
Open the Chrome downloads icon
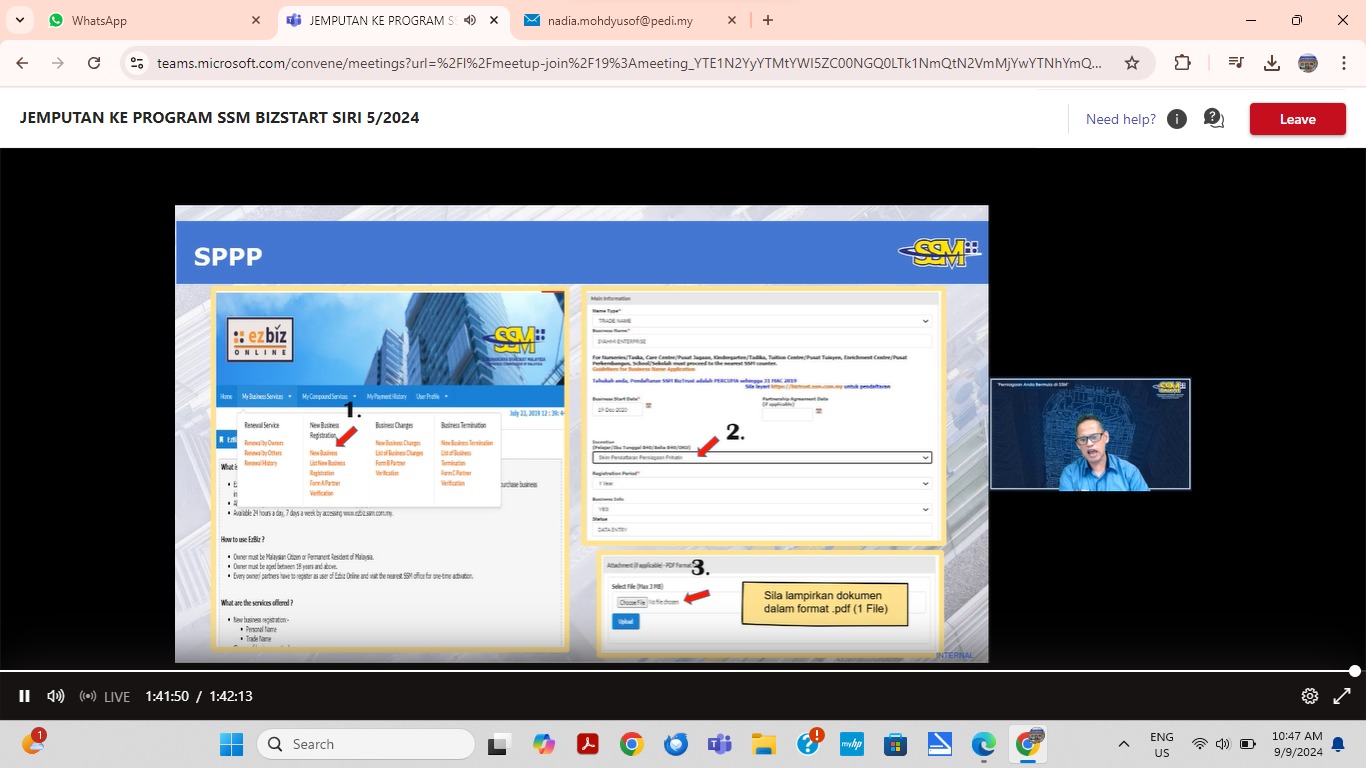coord(1272,63)
